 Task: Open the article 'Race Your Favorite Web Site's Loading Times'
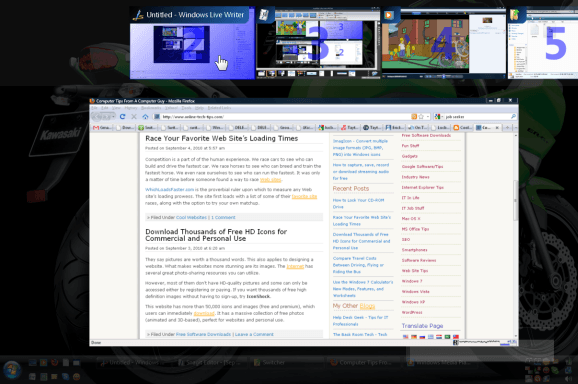[222, 139]
